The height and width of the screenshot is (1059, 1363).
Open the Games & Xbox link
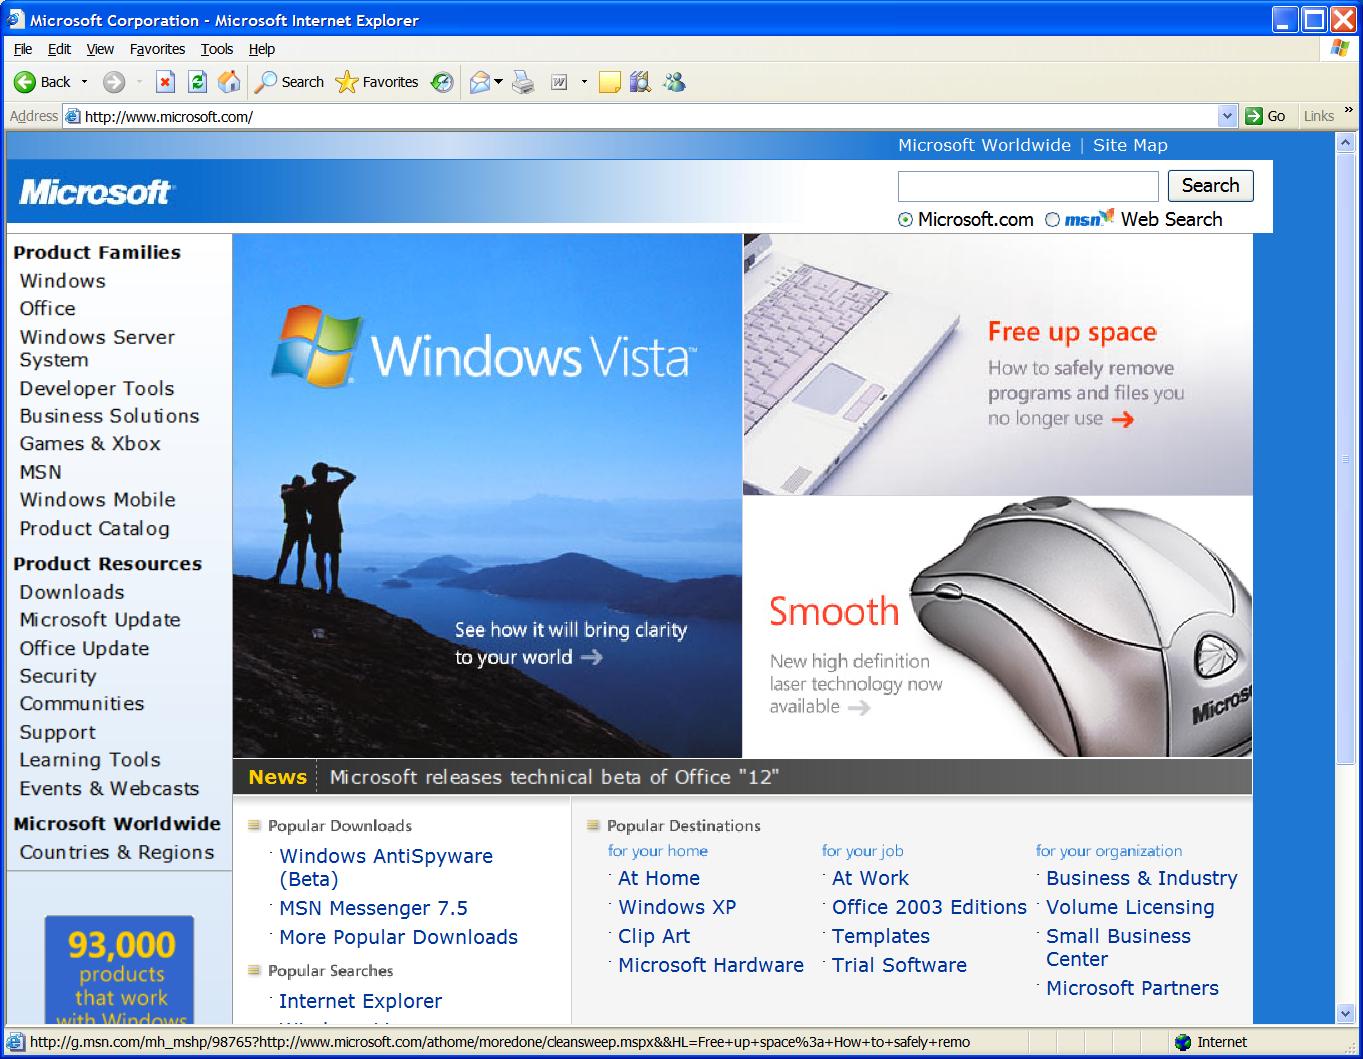[90, 443]
